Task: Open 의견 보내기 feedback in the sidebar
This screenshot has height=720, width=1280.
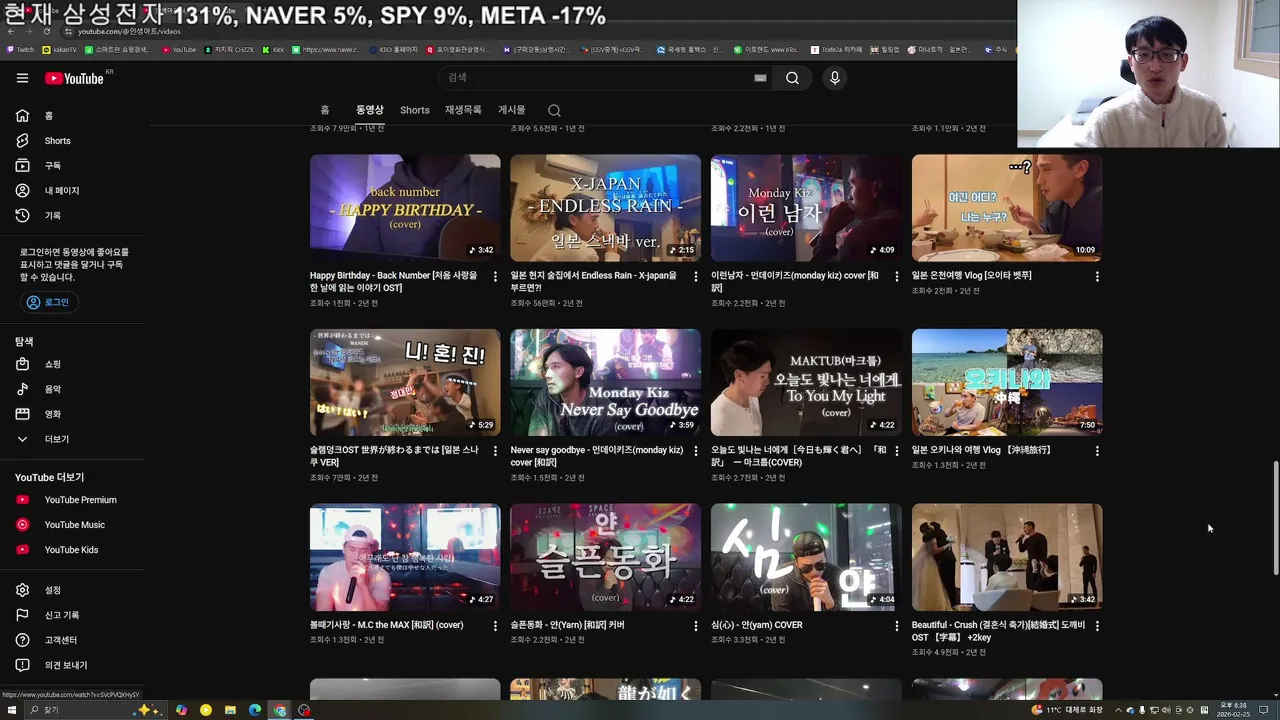Action: click(73, 665)
